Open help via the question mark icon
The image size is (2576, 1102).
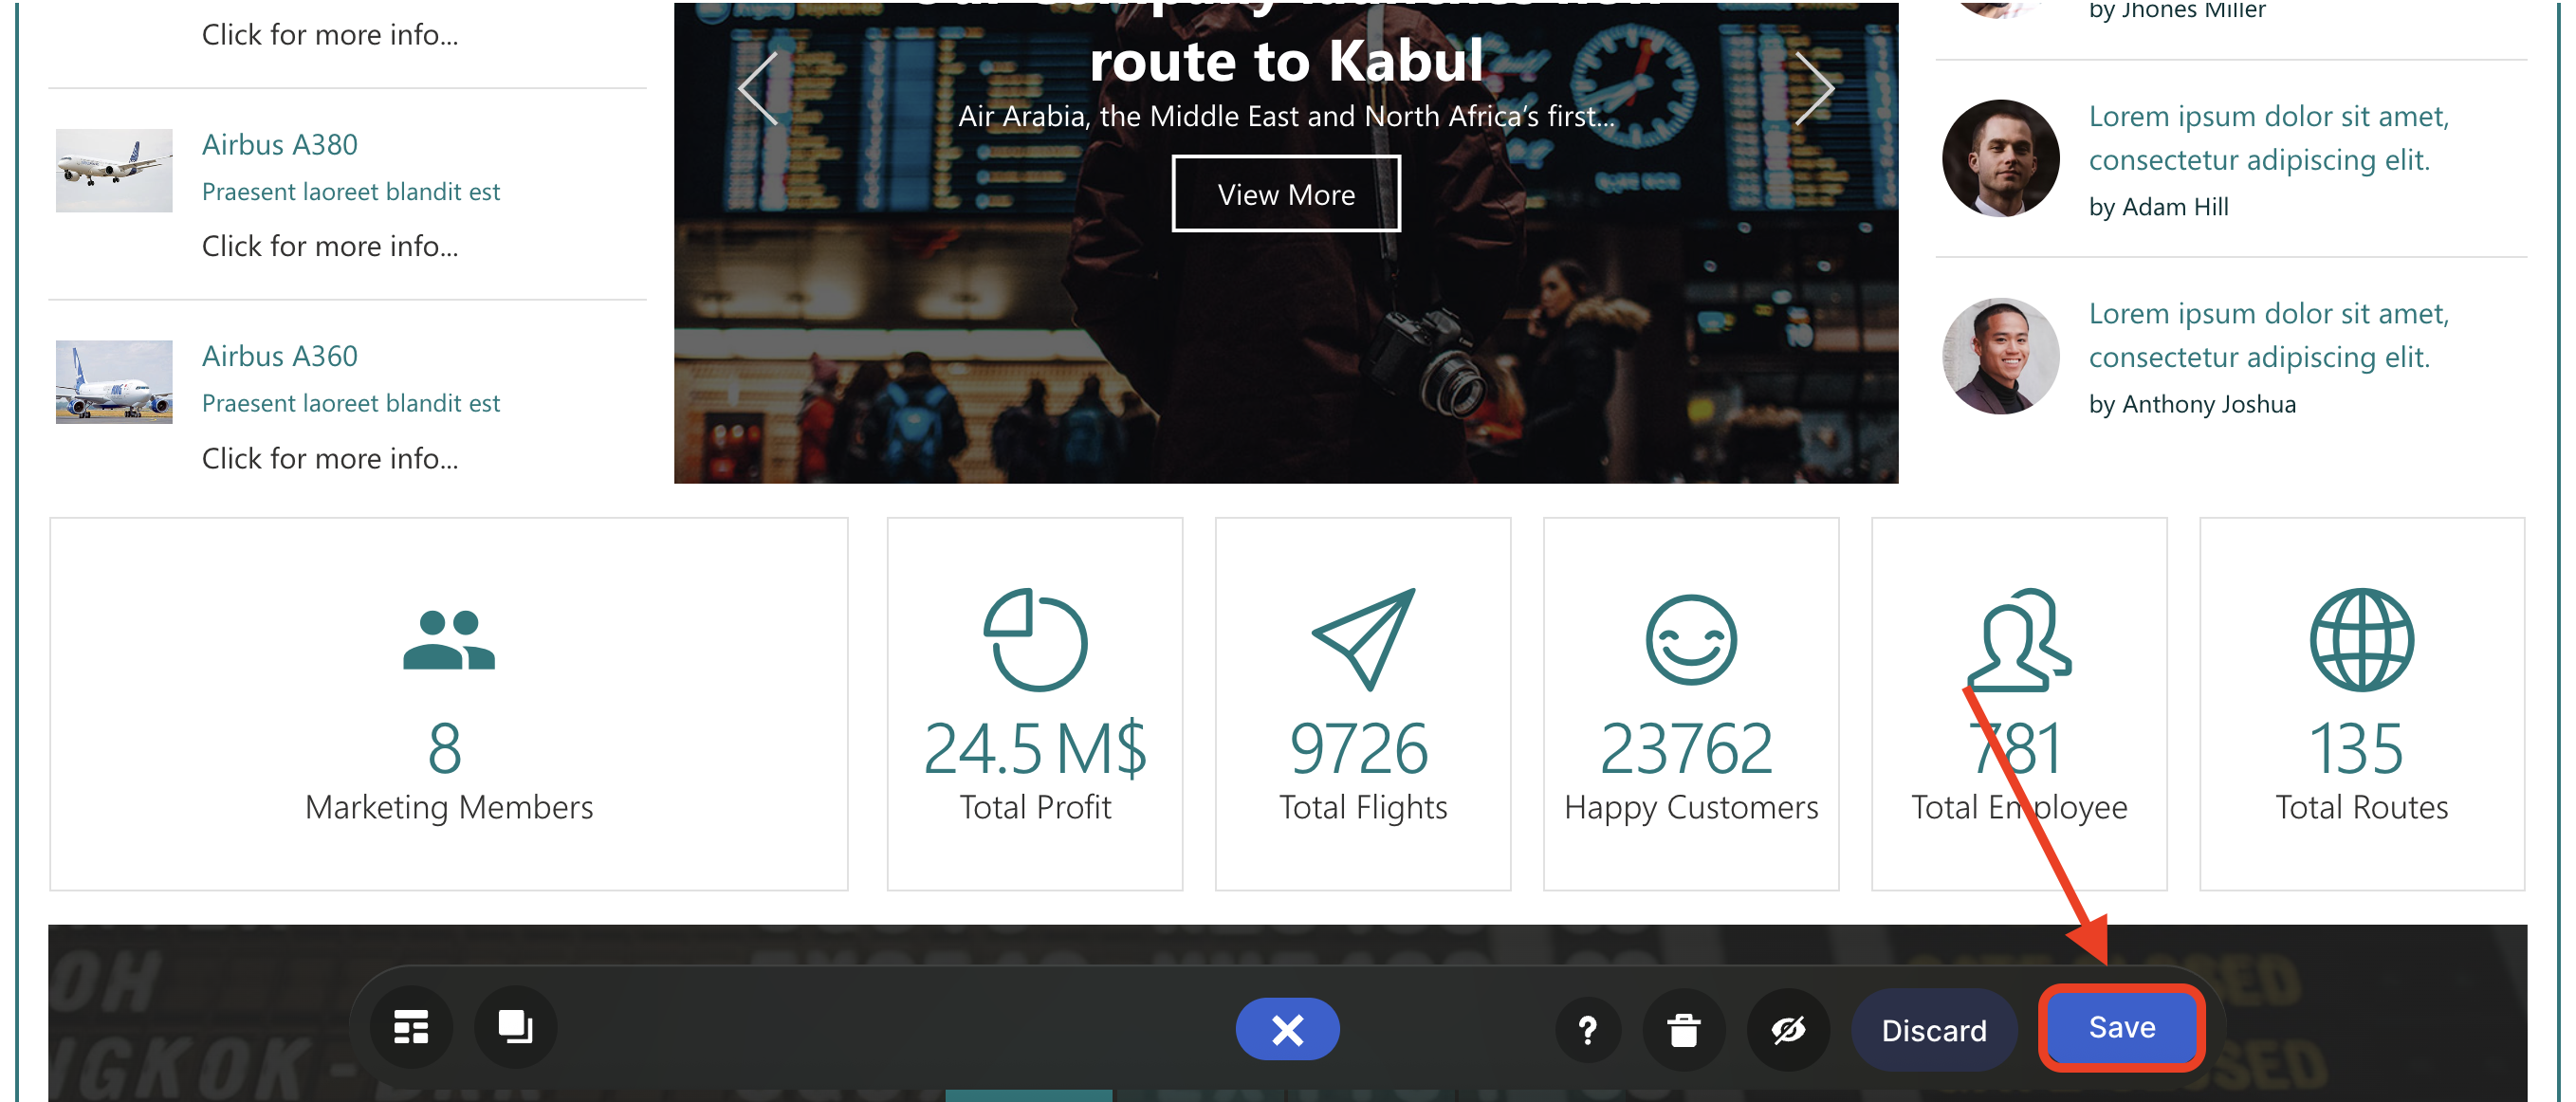coord(1587,1030)
